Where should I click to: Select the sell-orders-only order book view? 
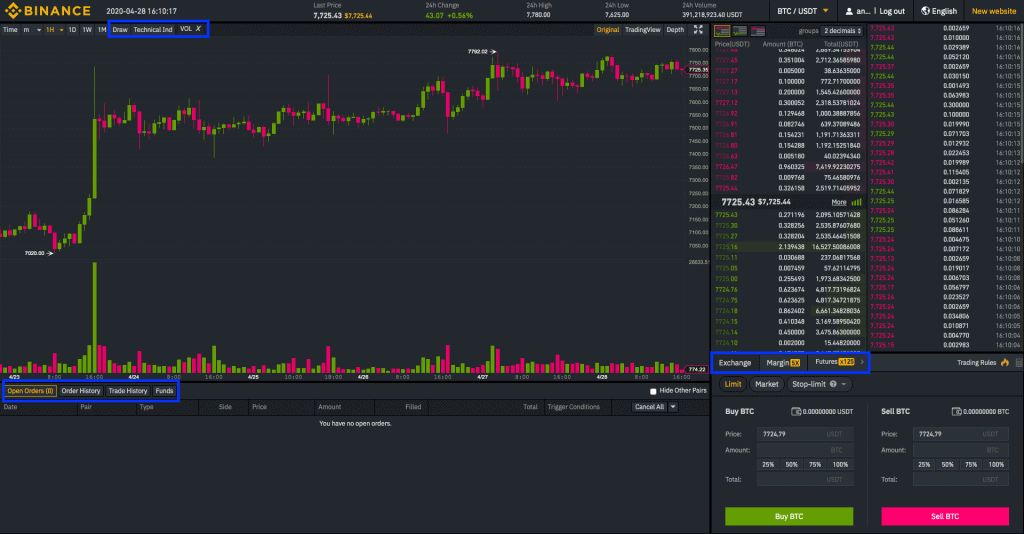click(x=758, y=31)
